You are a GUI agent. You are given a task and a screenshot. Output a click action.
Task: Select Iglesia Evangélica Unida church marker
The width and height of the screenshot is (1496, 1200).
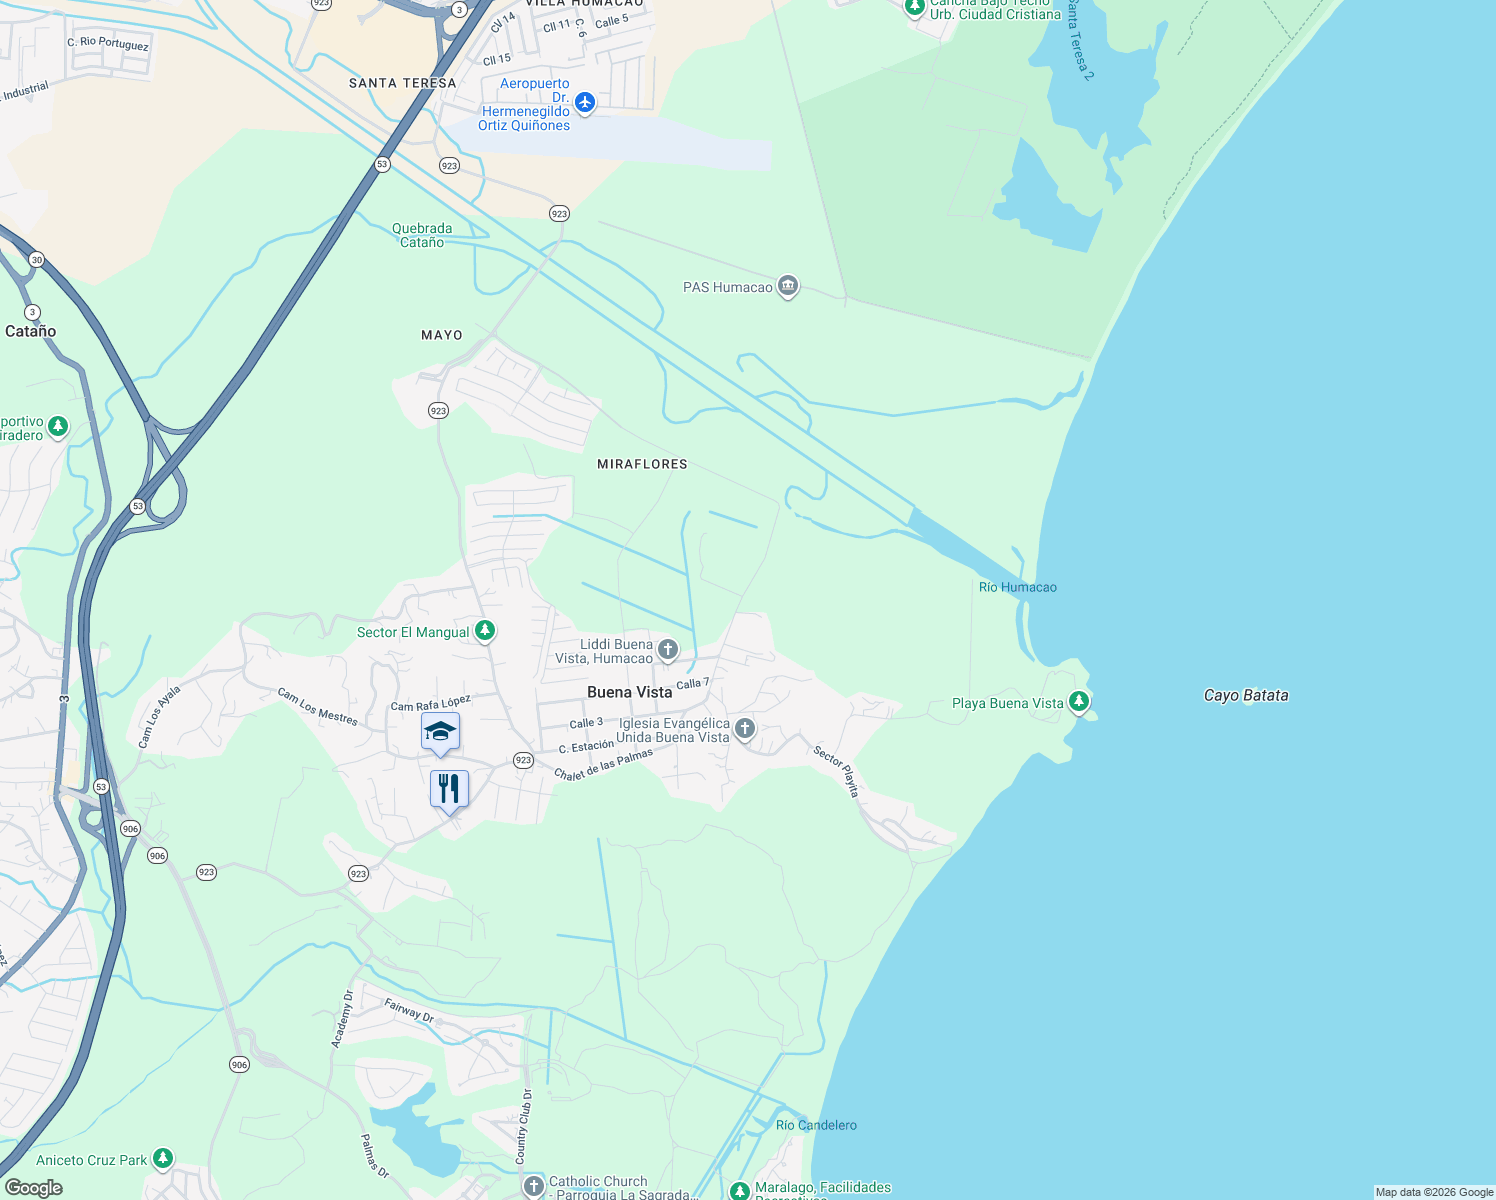click(744, 729)
